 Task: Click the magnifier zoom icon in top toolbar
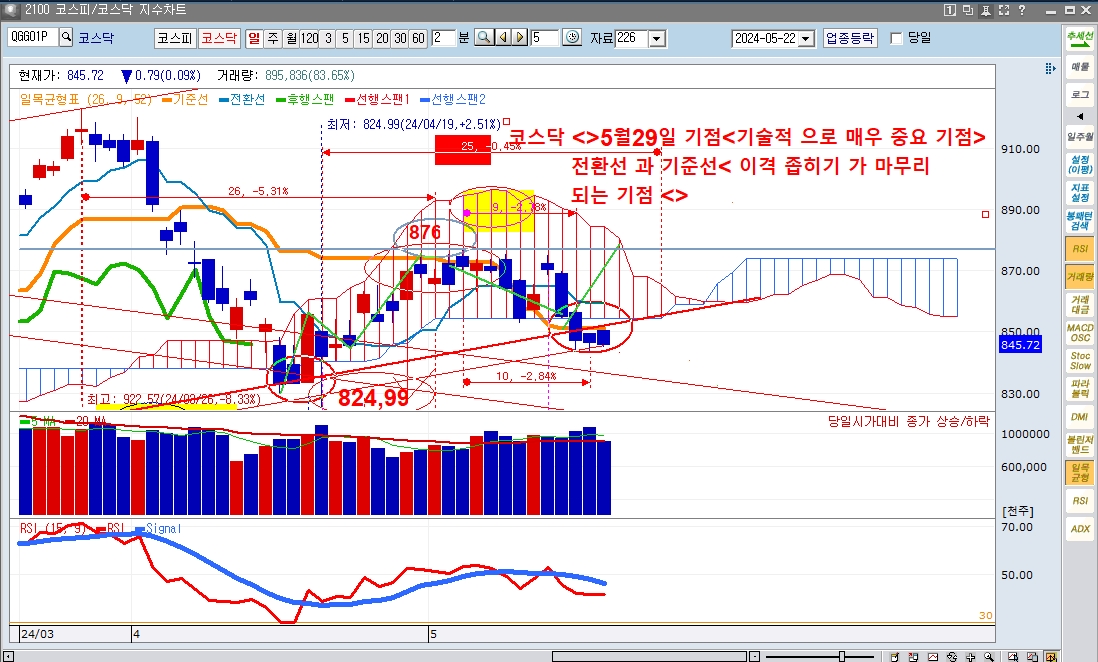click(483, 38)
